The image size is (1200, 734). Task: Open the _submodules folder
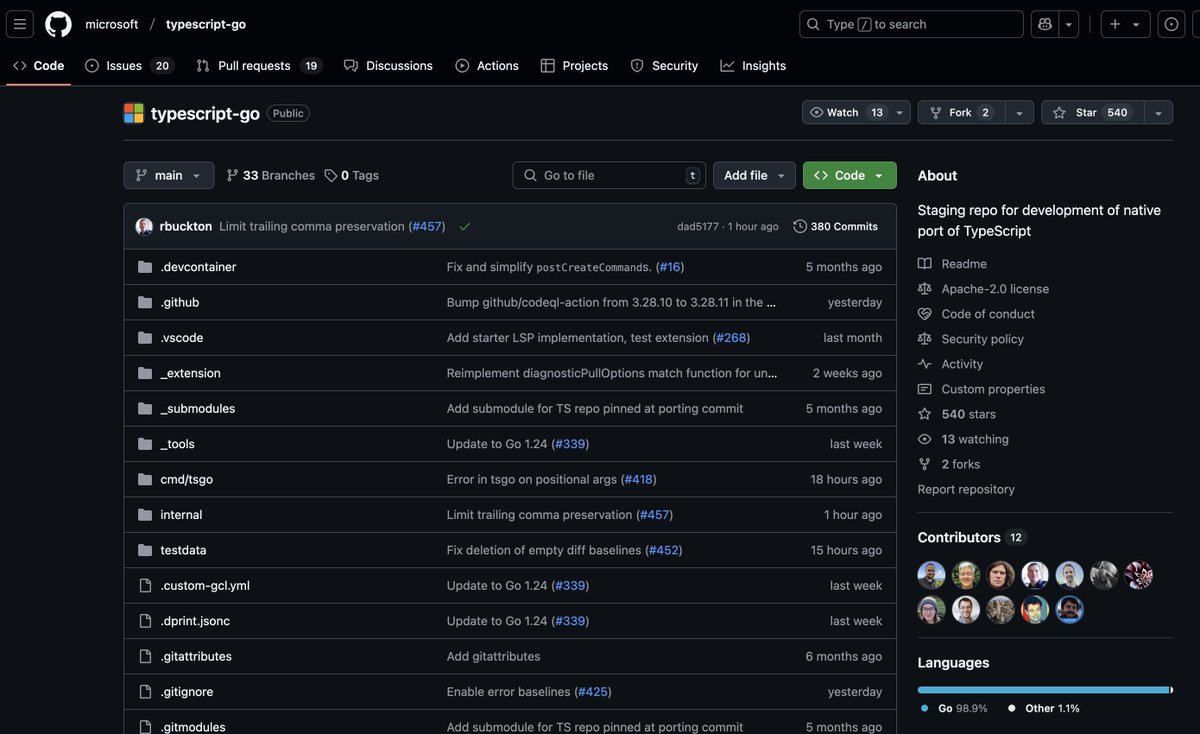[x=198, y=409]
